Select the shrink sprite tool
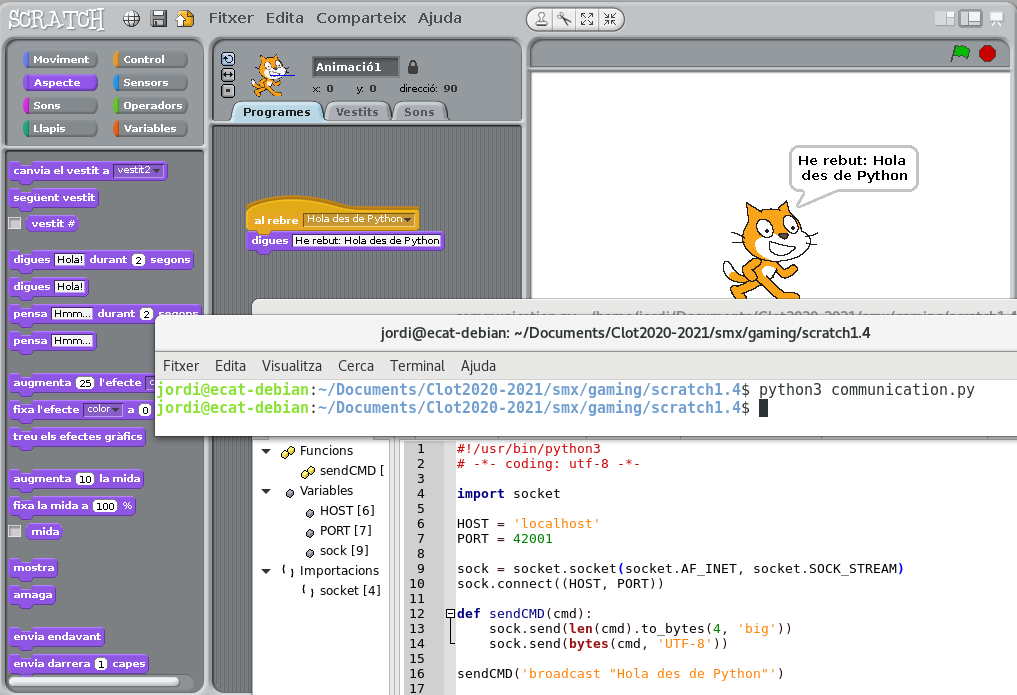Viewport: 1017px width, 695px height. [x=610, y=19]
